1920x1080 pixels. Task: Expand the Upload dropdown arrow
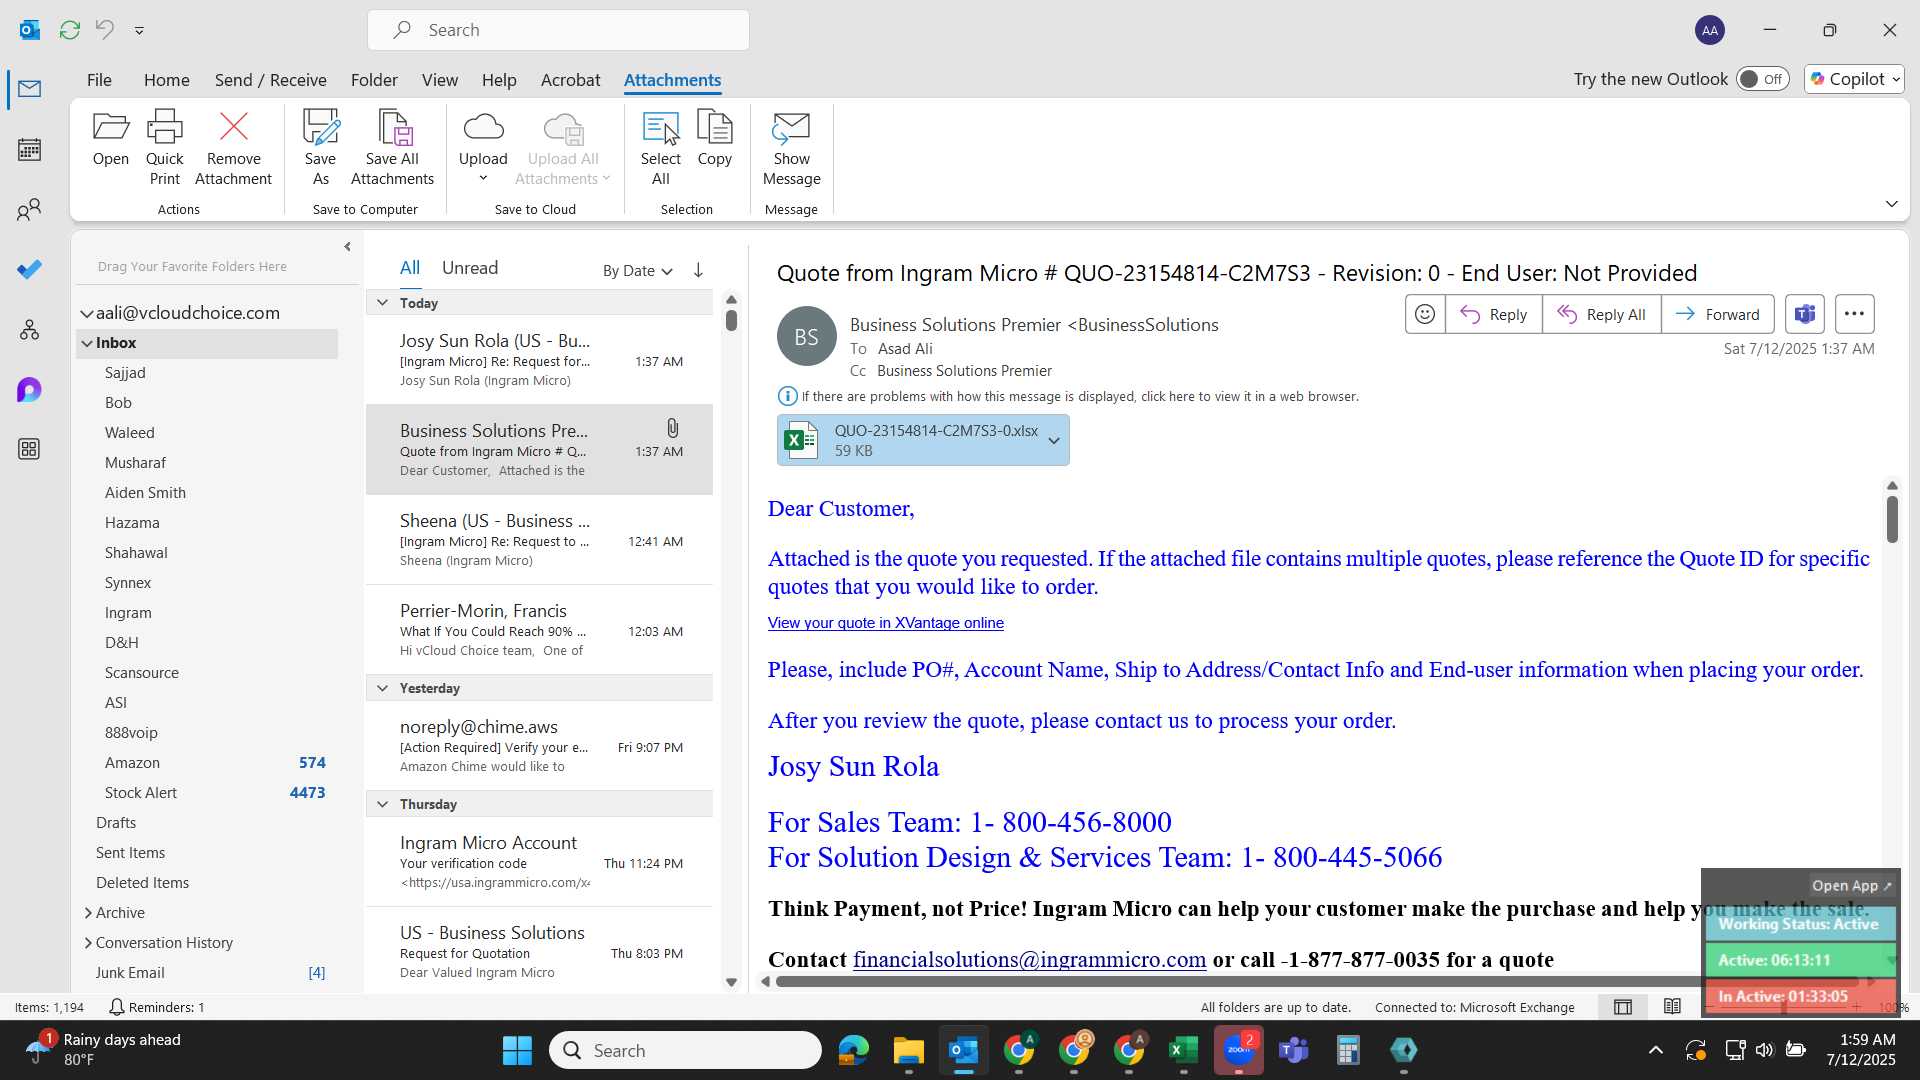[483, 179]
